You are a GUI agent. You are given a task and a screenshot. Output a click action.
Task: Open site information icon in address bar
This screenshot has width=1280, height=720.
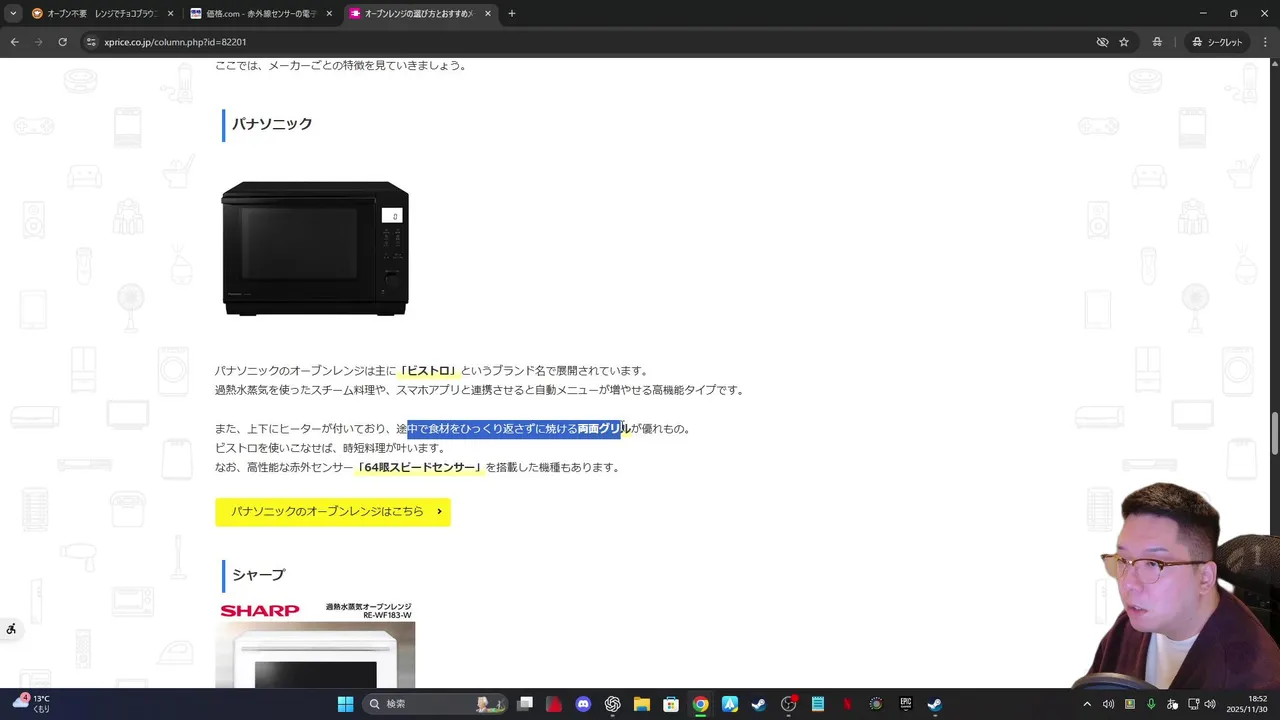point(91,42)
